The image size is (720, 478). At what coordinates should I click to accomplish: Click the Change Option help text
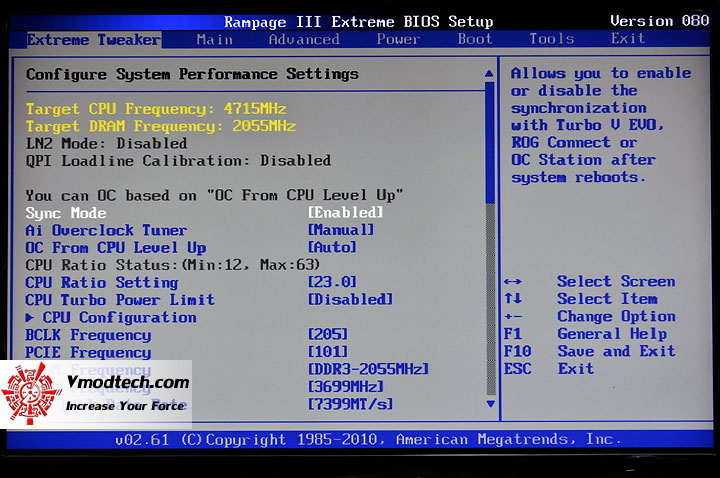(x=616, y=316)
